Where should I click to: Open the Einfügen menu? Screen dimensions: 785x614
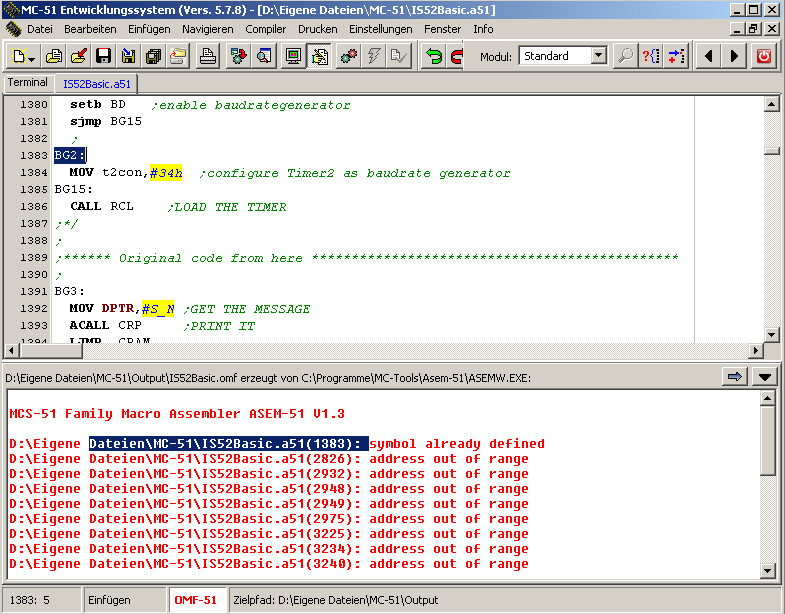pyautogui.click(x=149, y=29)
